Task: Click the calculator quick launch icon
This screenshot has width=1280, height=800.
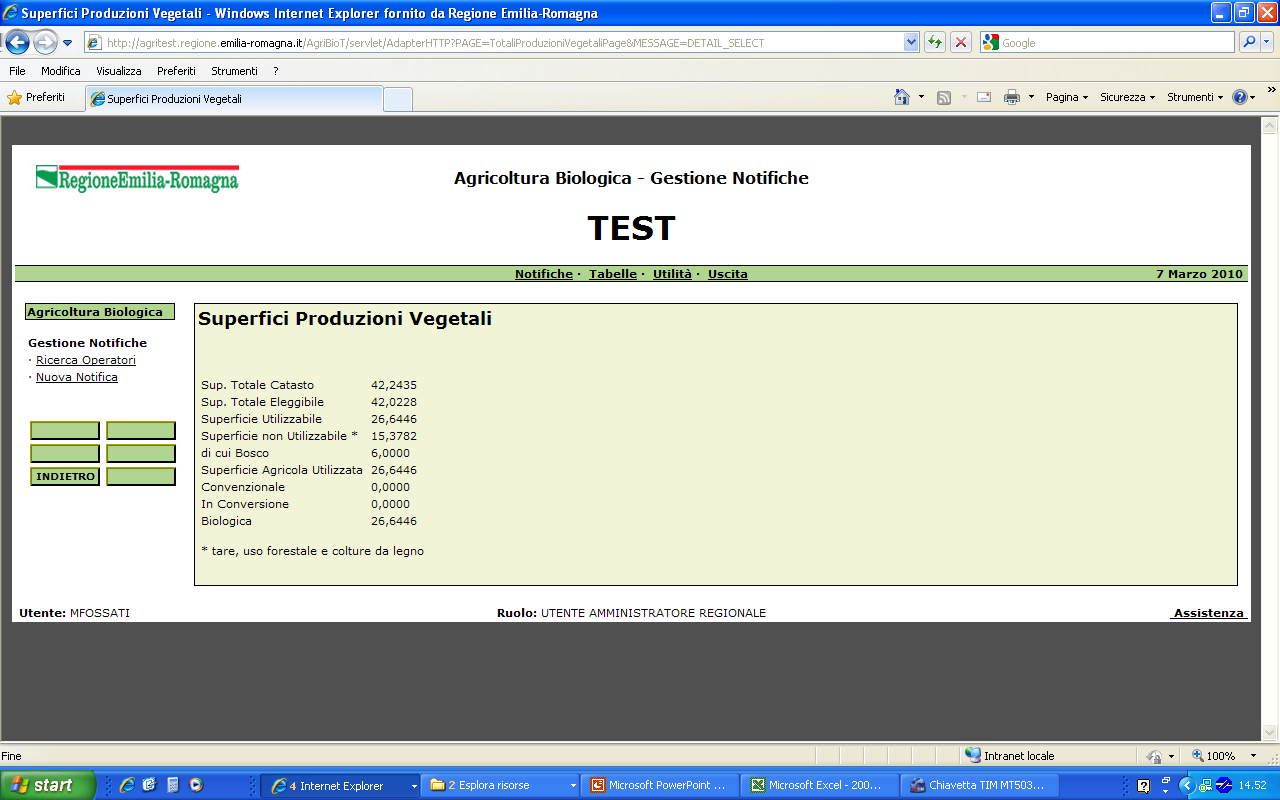Action: [172, 785]
